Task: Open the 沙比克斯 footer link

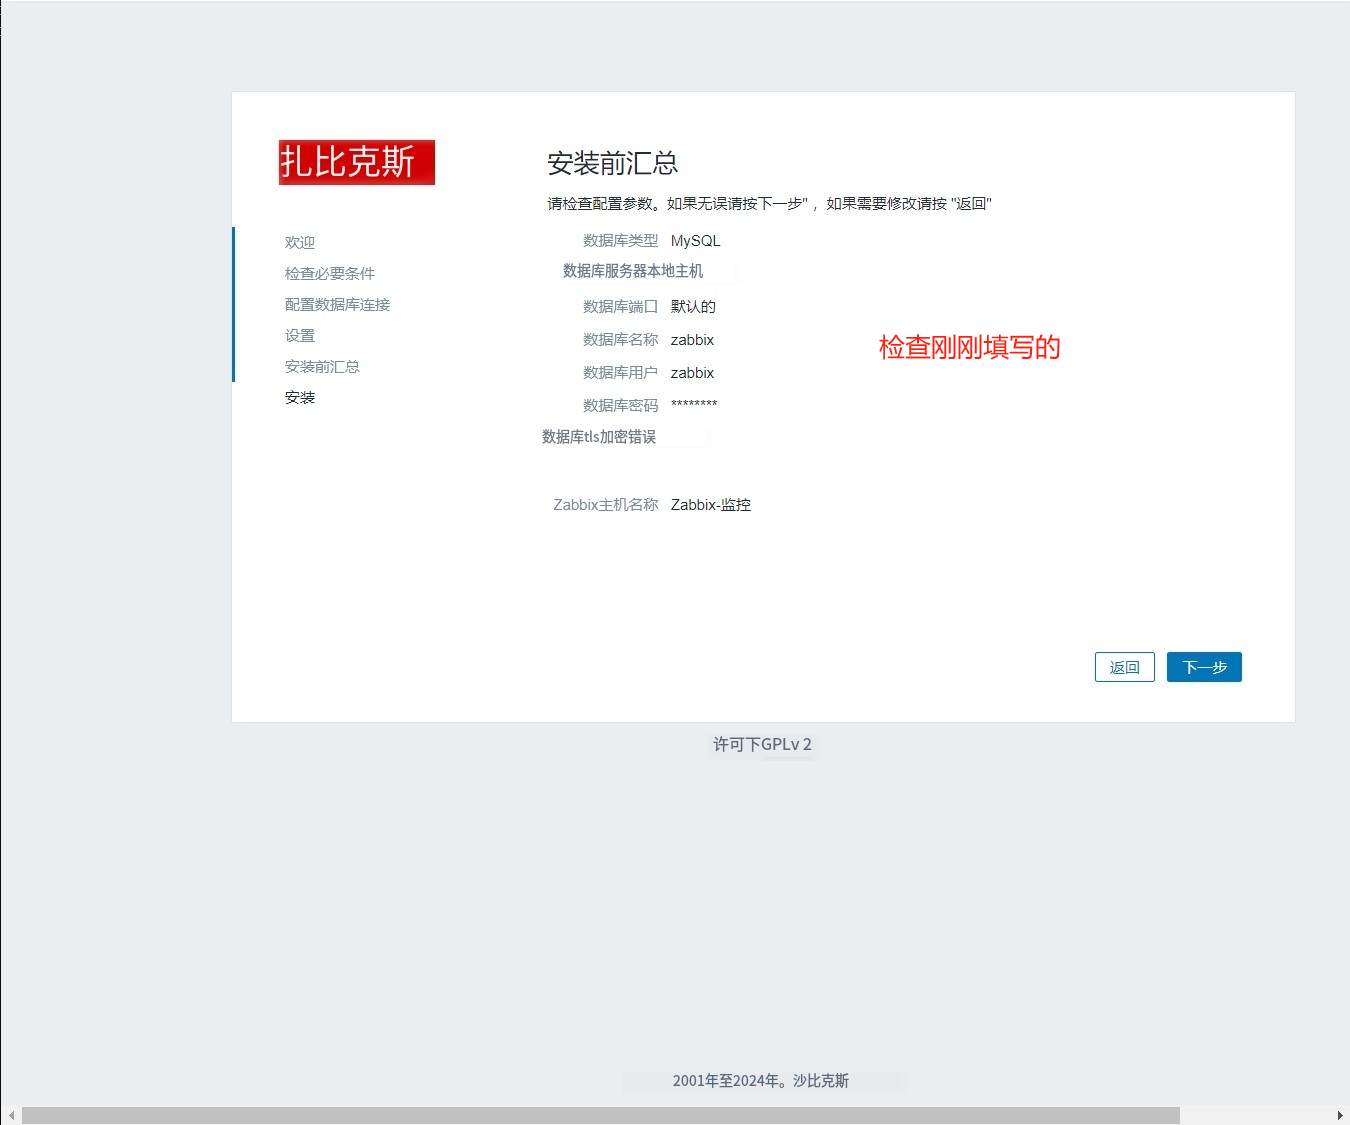Action: pyautogui.click(x=821, y=1080)
